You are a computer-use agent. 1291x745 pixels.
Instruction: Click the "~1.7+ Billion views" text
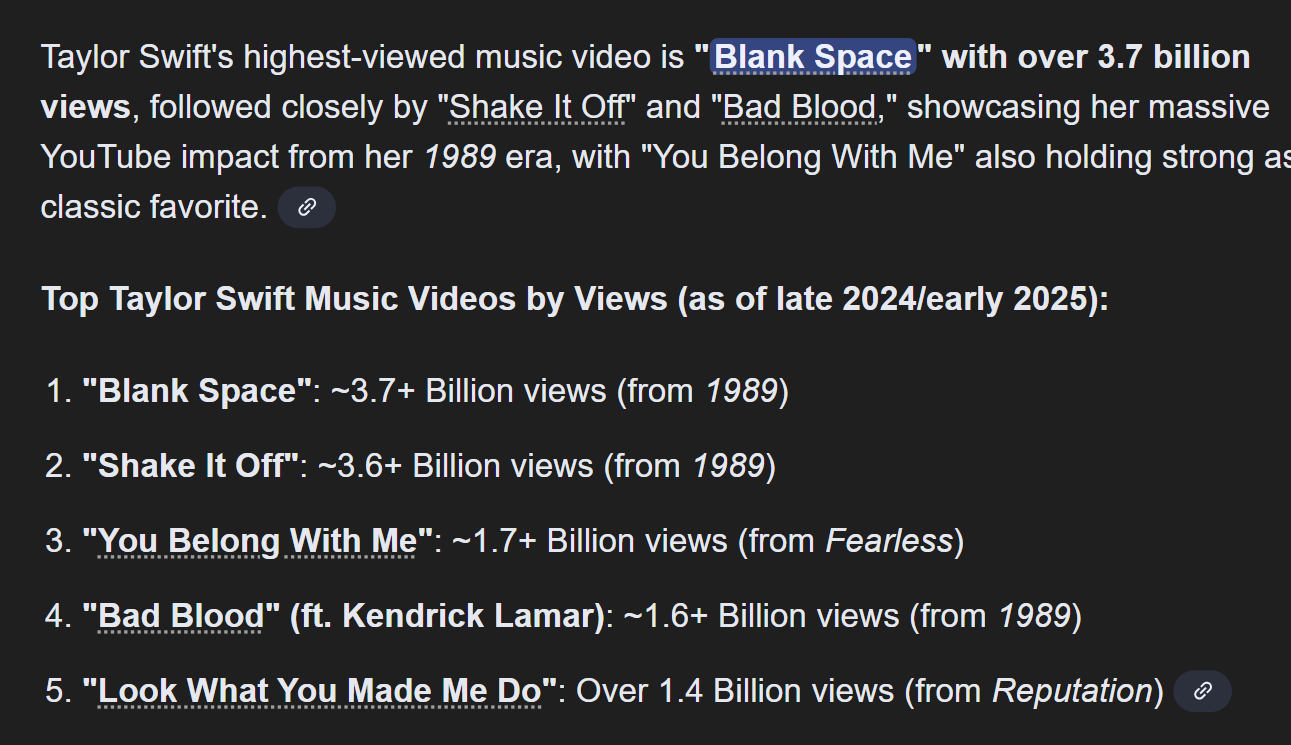click(590, 541)
